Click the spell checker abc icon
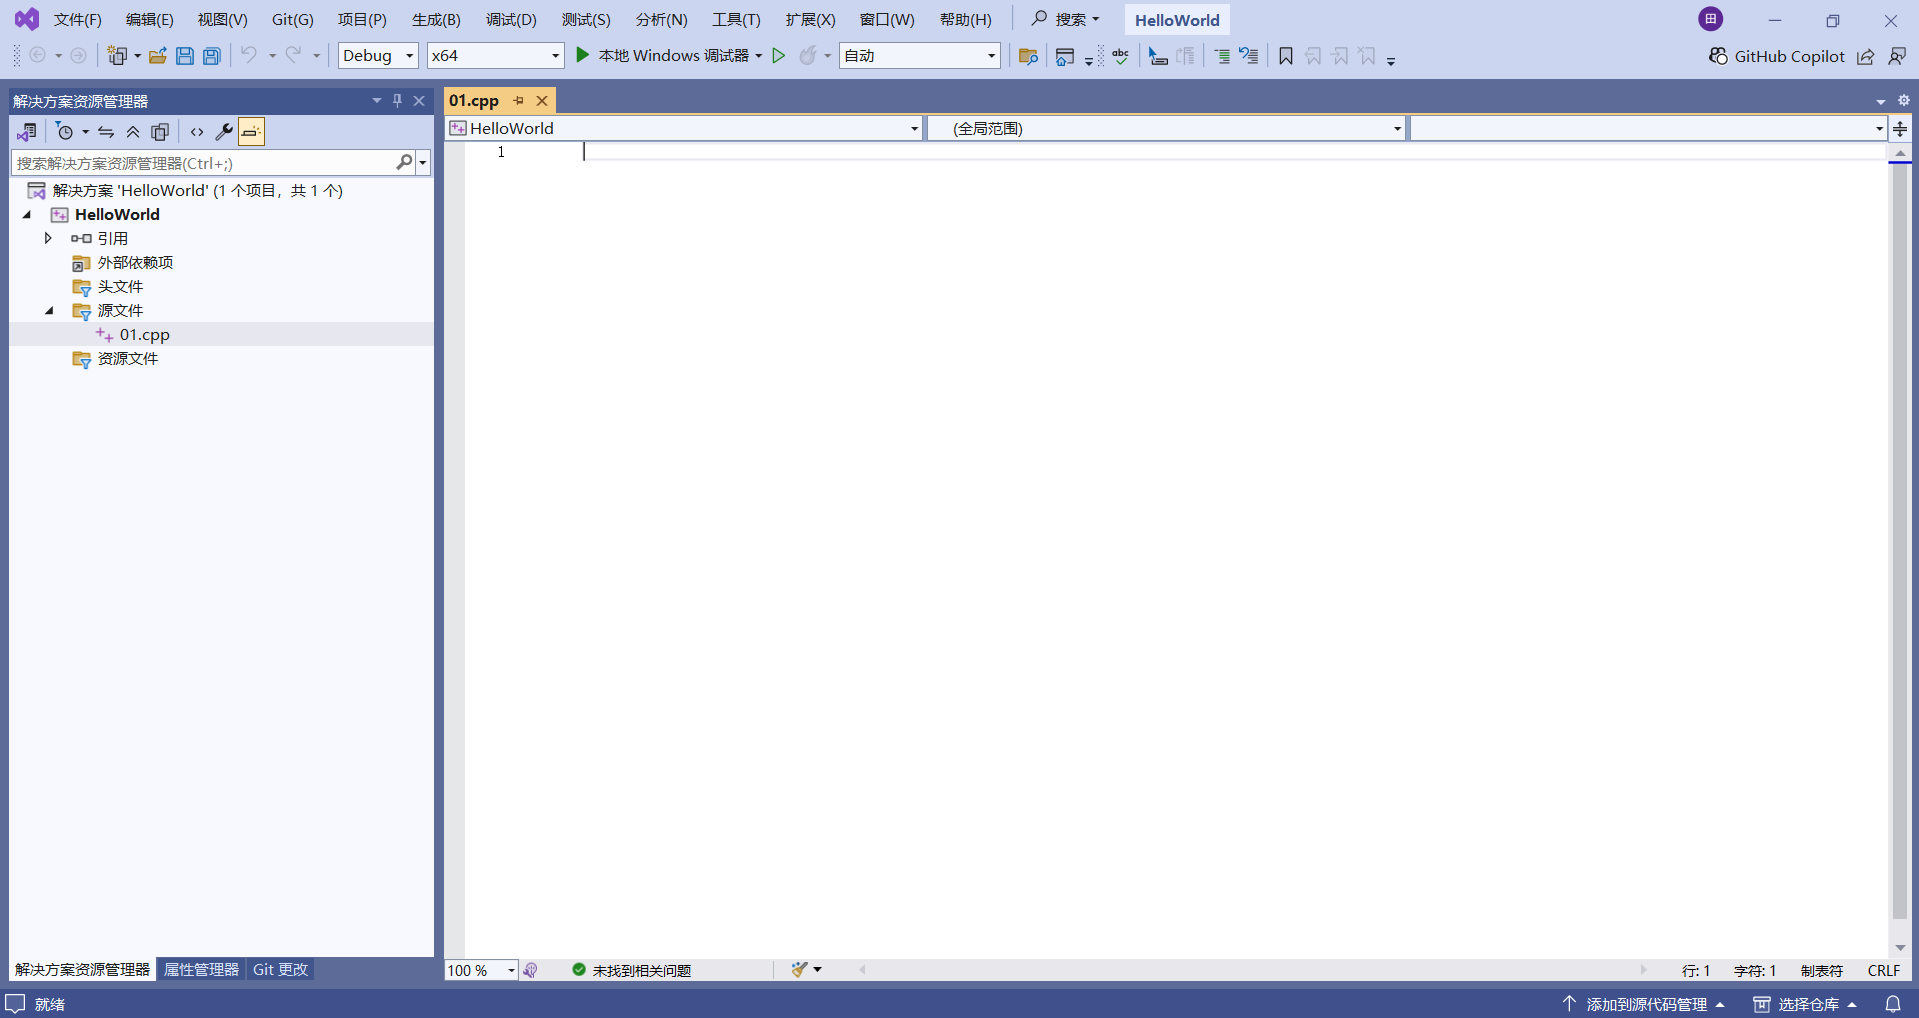The height and width of the screenshot is (1018, 1919). coord(1121,56)
